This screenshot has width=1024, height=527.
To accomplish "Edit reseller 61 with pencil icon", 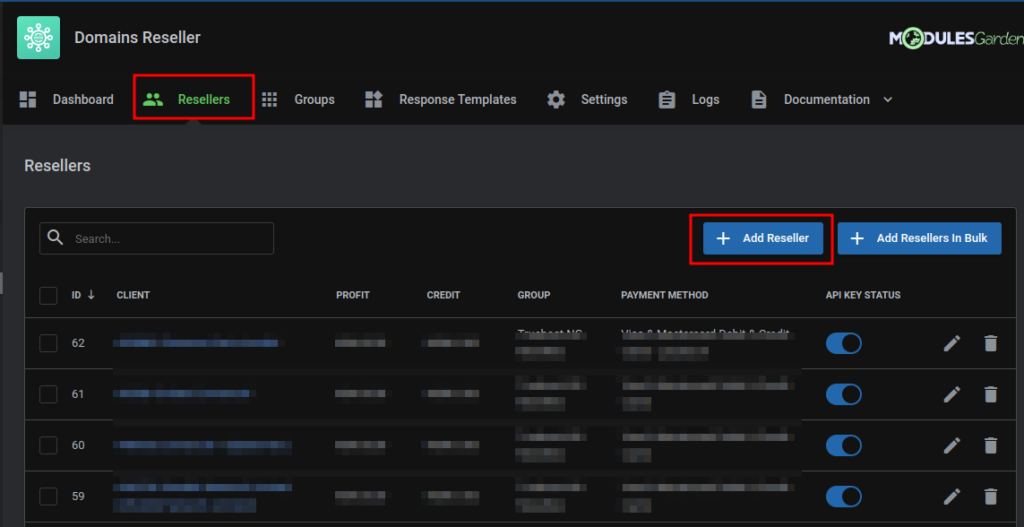I will 952,394.
